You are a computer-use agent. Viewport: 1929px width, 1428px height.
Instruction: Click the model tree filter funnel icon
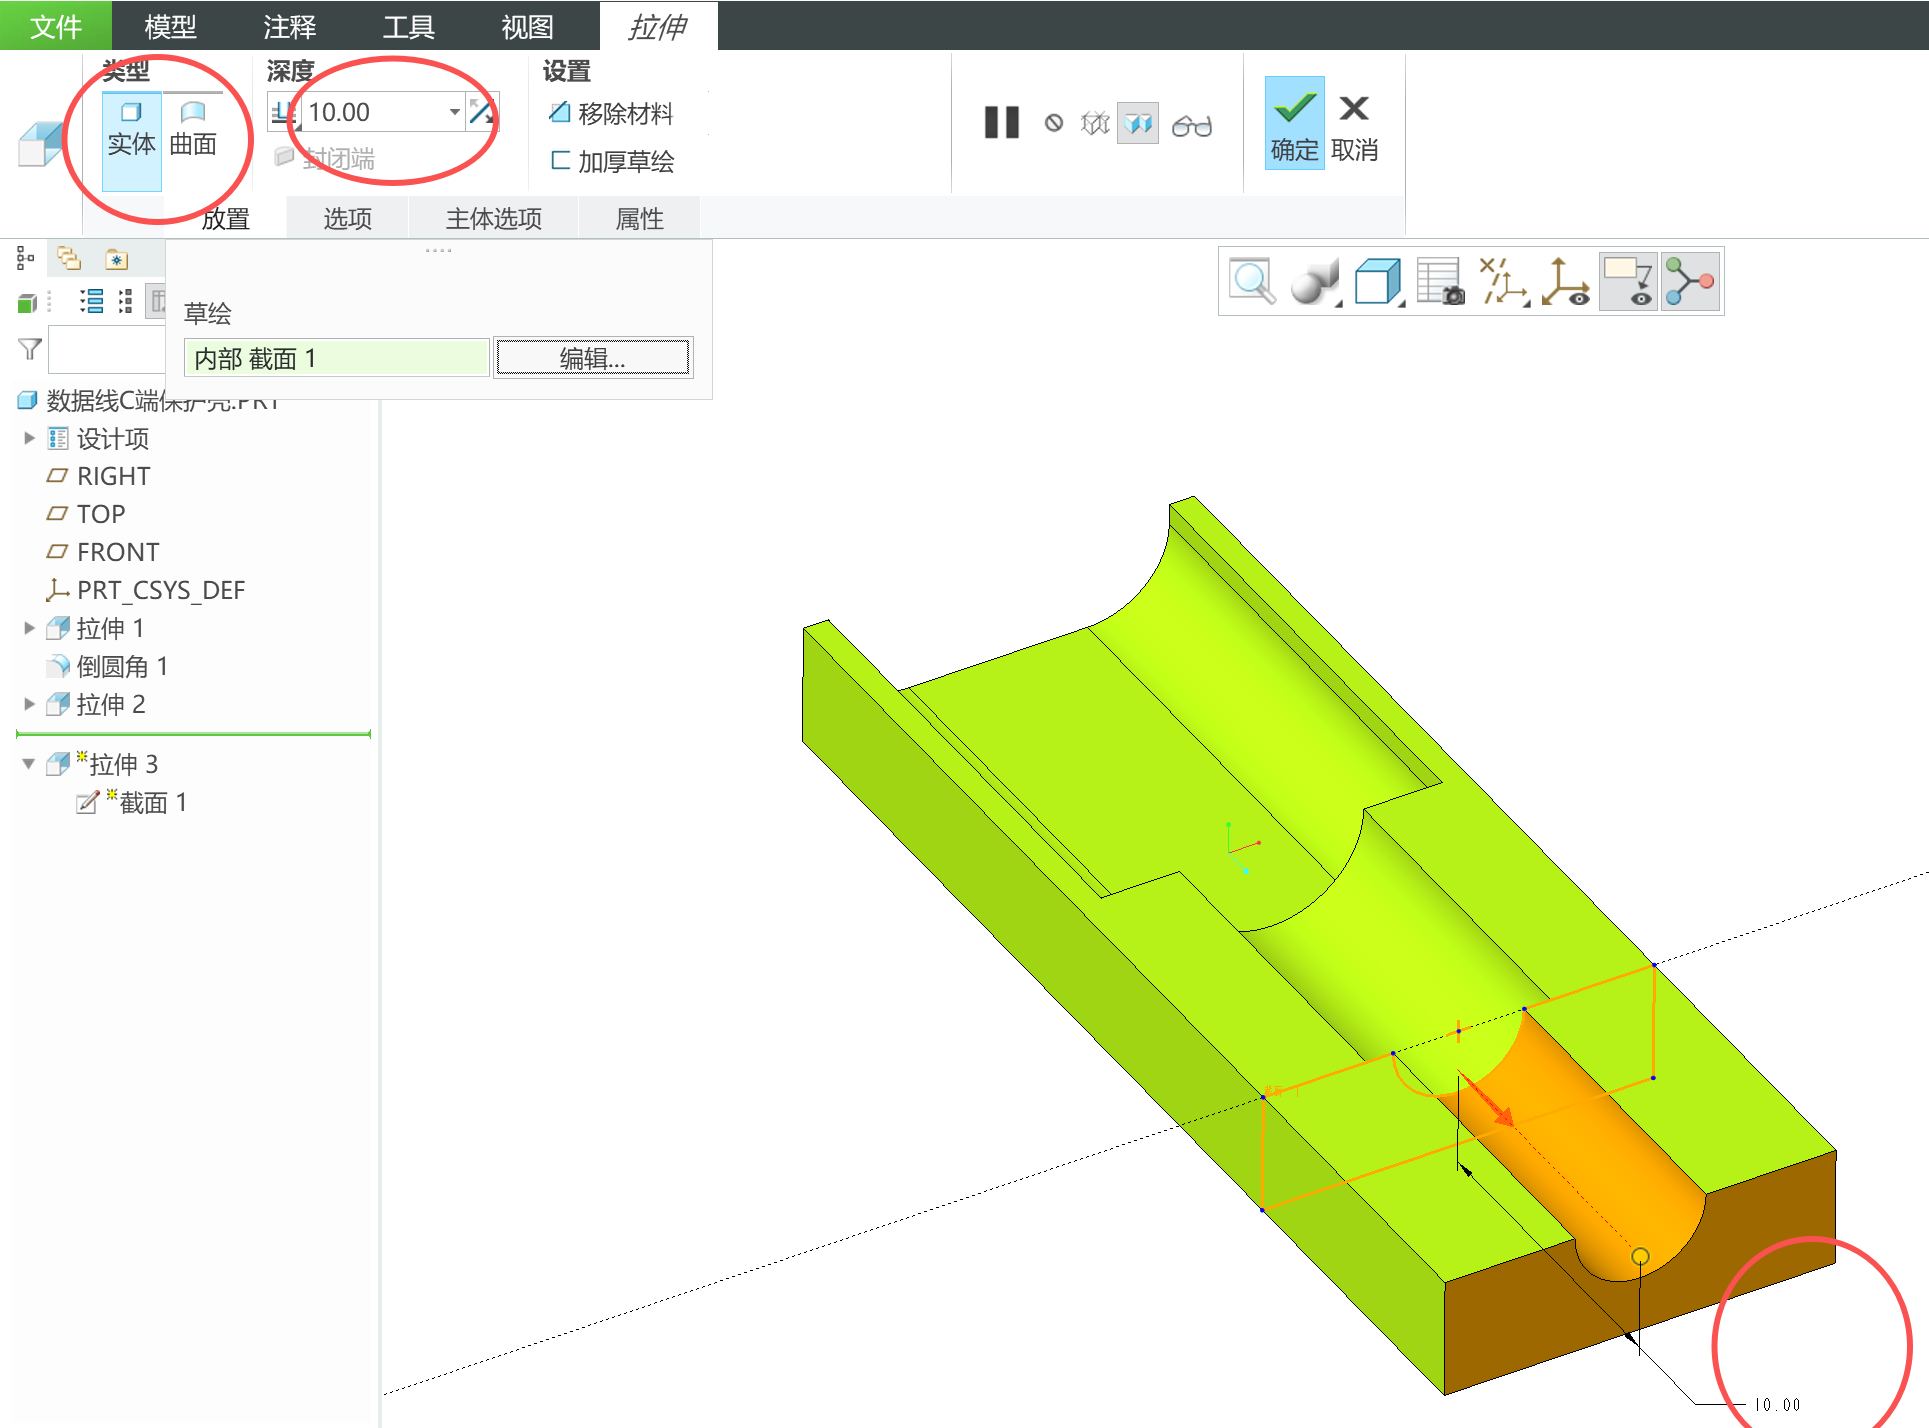(30, 349)
